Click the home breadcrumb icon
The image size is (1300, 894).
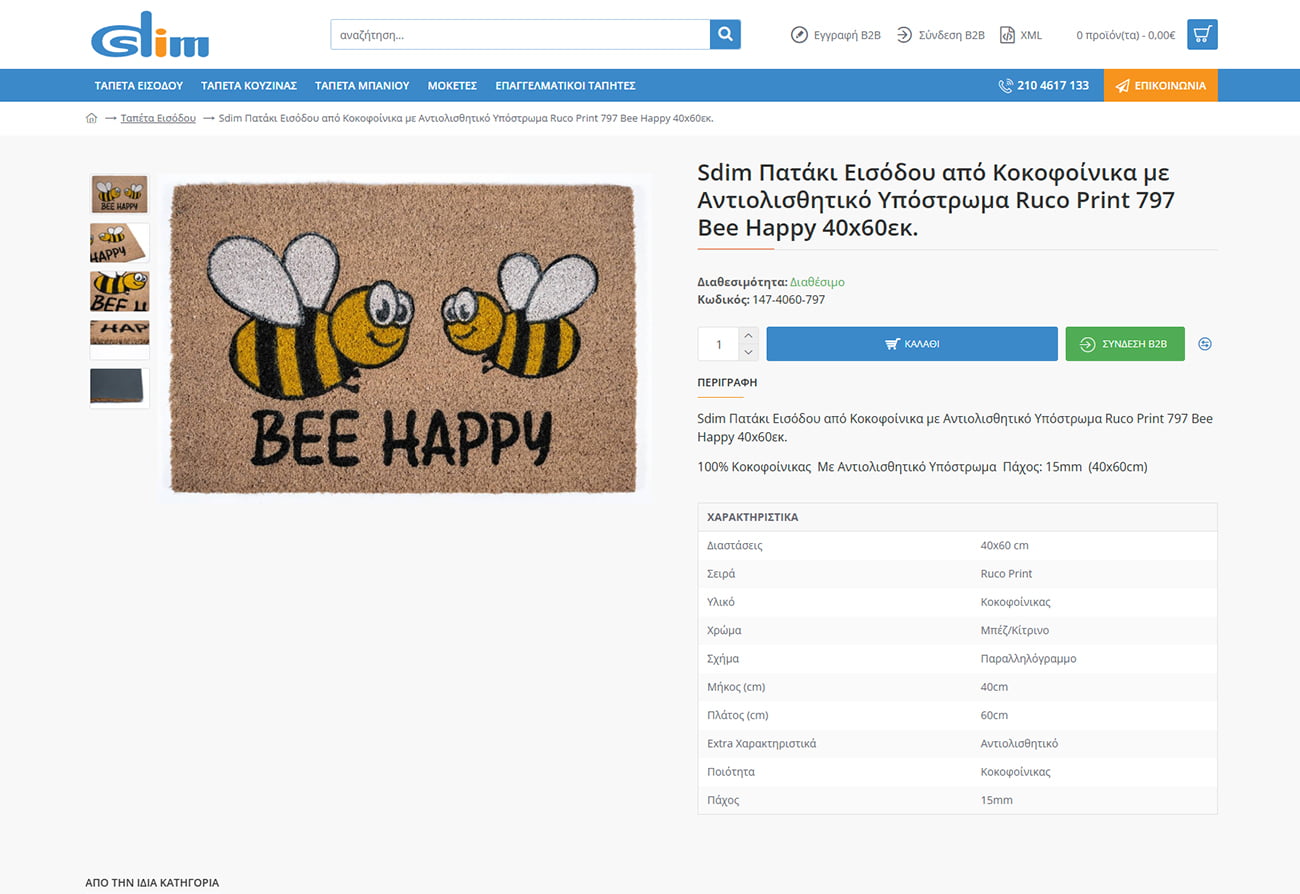(x=92, y=118)
